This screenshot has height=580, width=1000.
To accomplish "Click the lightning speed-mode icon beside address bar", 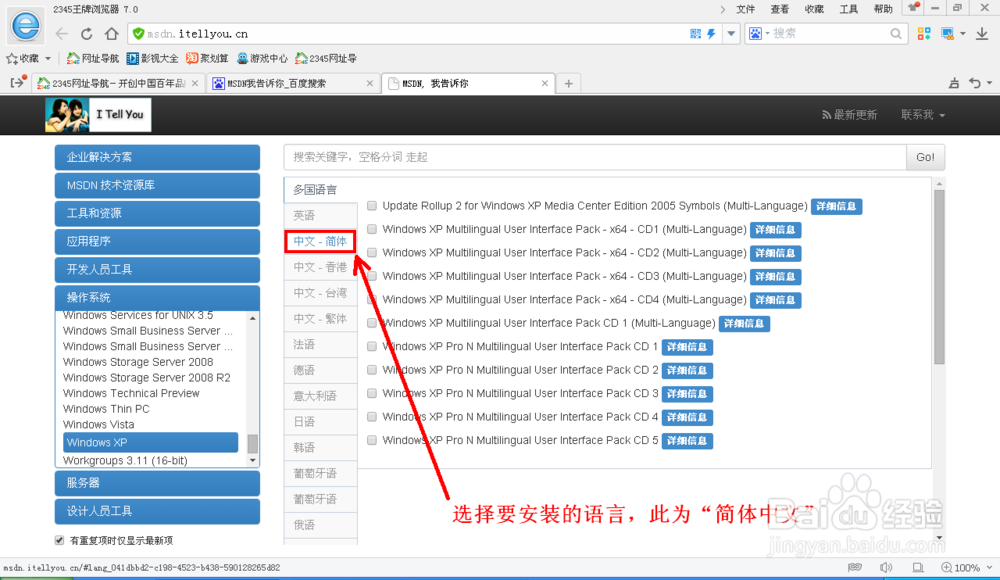I will tap(712, 33).
